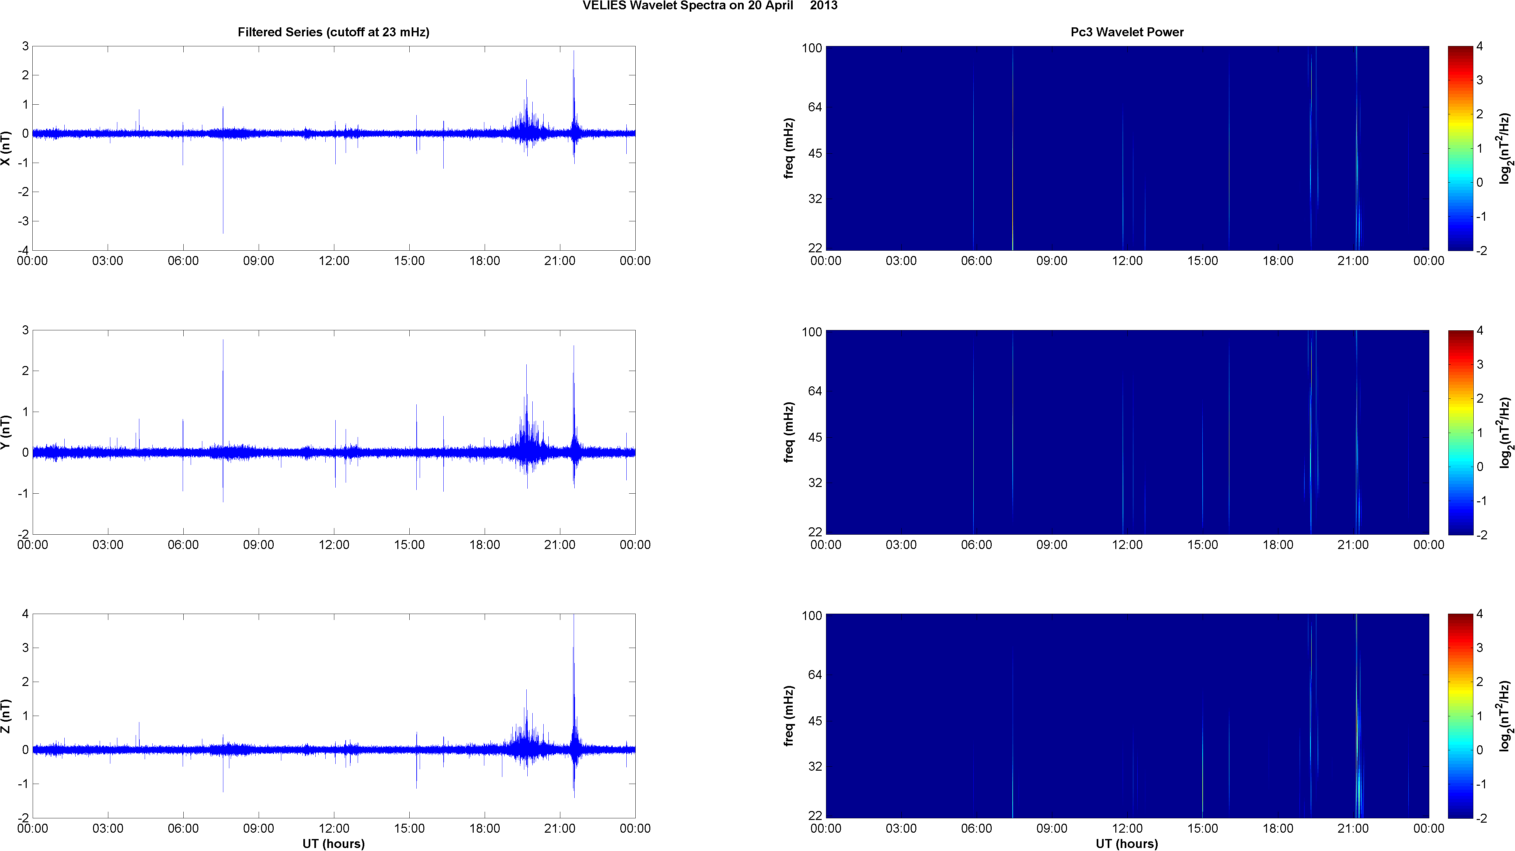
Task: Click the '06:00' tick under middle spectrogram
Action: coord(976,545)
